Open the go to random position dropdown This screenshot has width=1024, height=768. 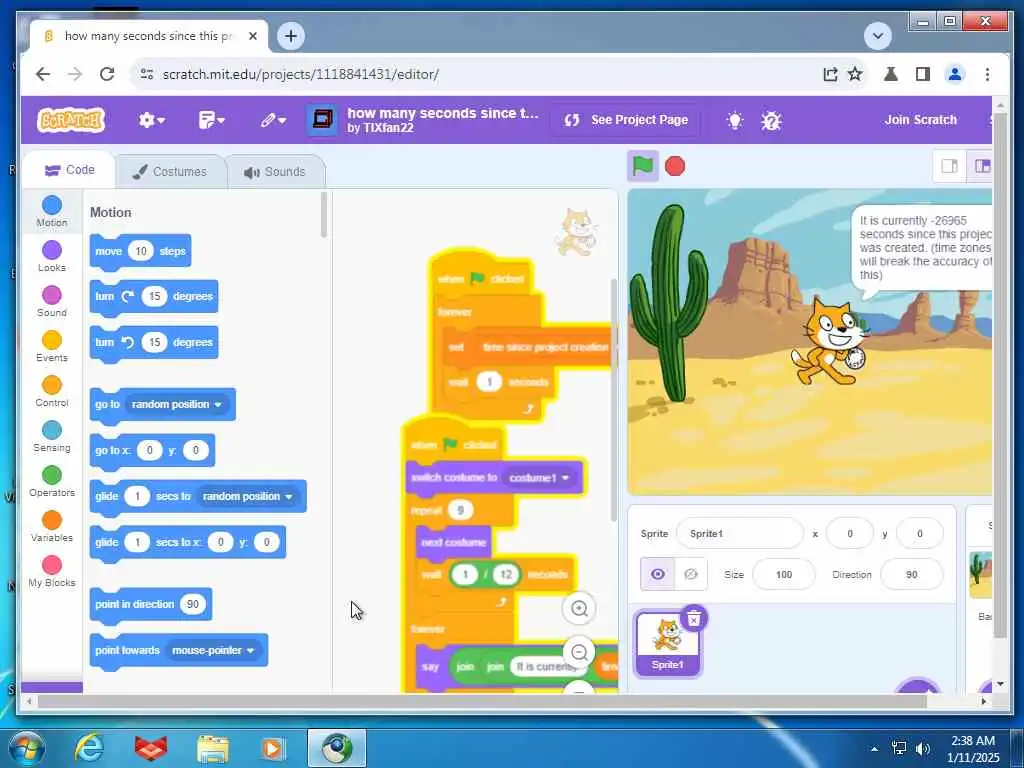(x=176, y=404)
